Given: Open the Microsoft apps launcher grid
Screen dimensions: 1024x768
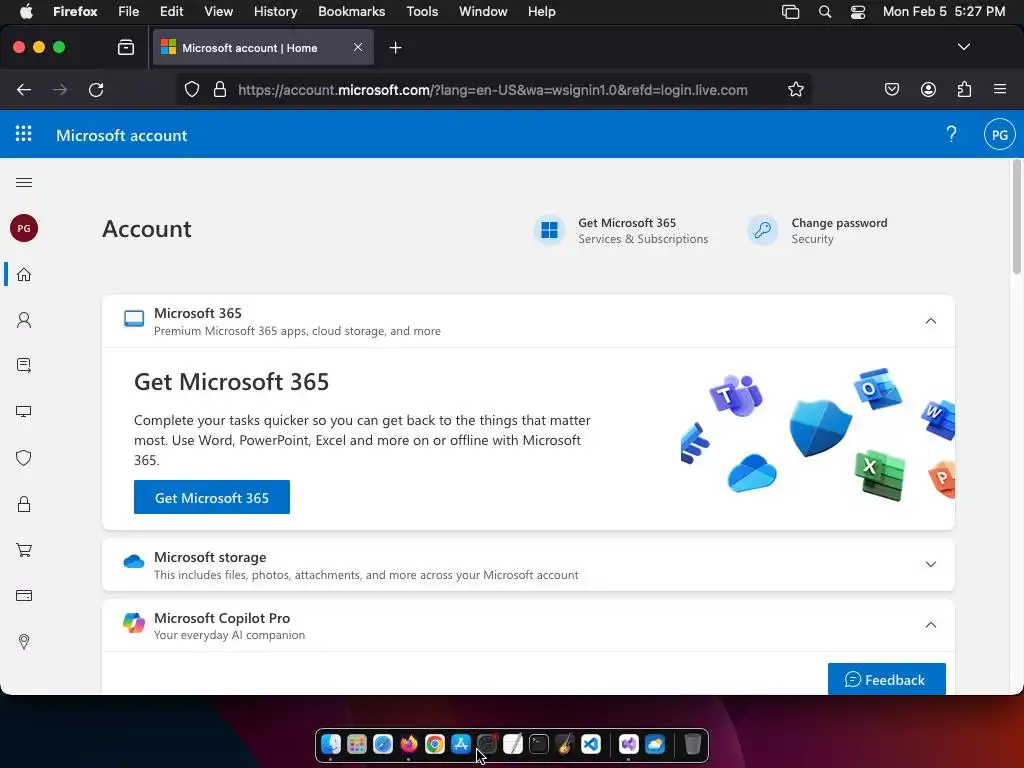Looking at the screenshot, I should tap(24, 135).
